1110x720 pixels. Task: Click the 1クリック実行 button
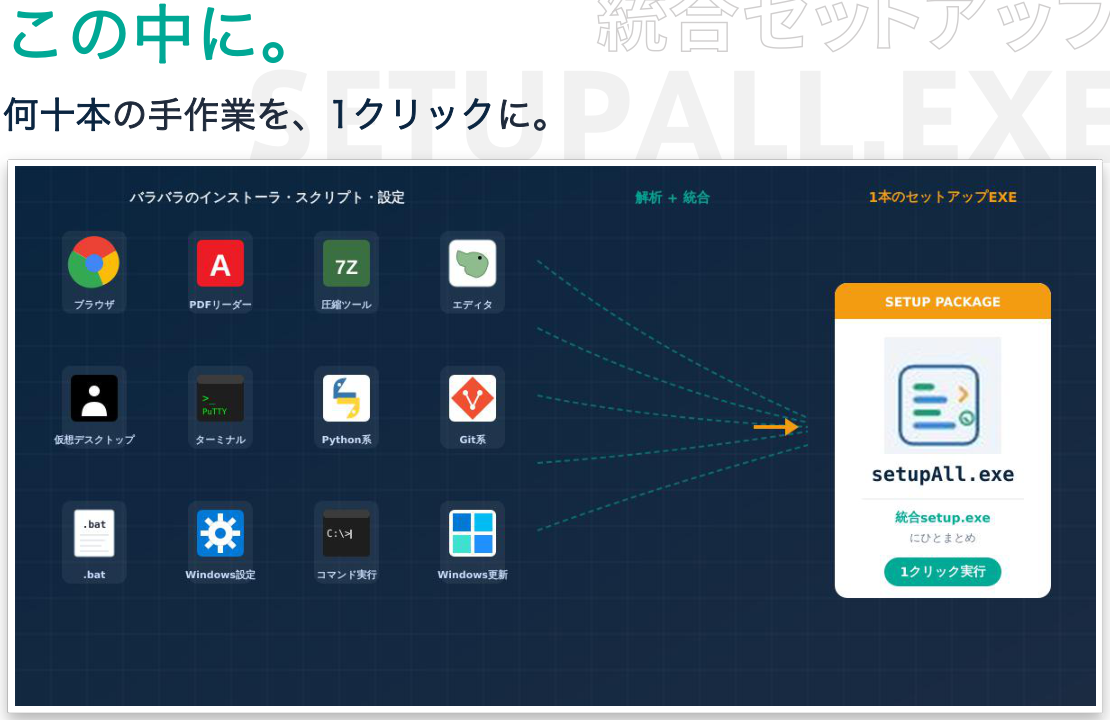942,571
